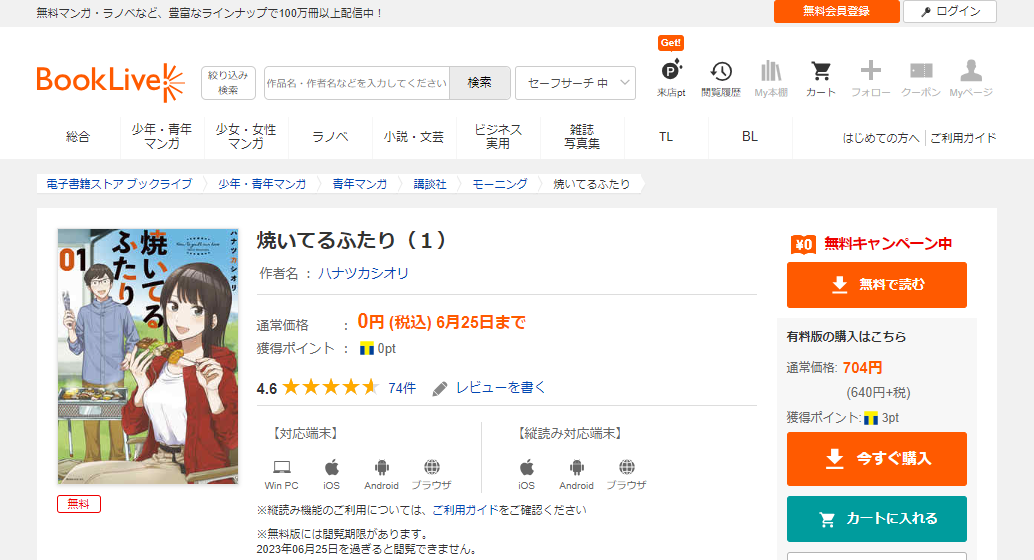1034x560 pixels.
Task: Open the 少女・女性マンガ category menu
Action: [x=246, y=137]
